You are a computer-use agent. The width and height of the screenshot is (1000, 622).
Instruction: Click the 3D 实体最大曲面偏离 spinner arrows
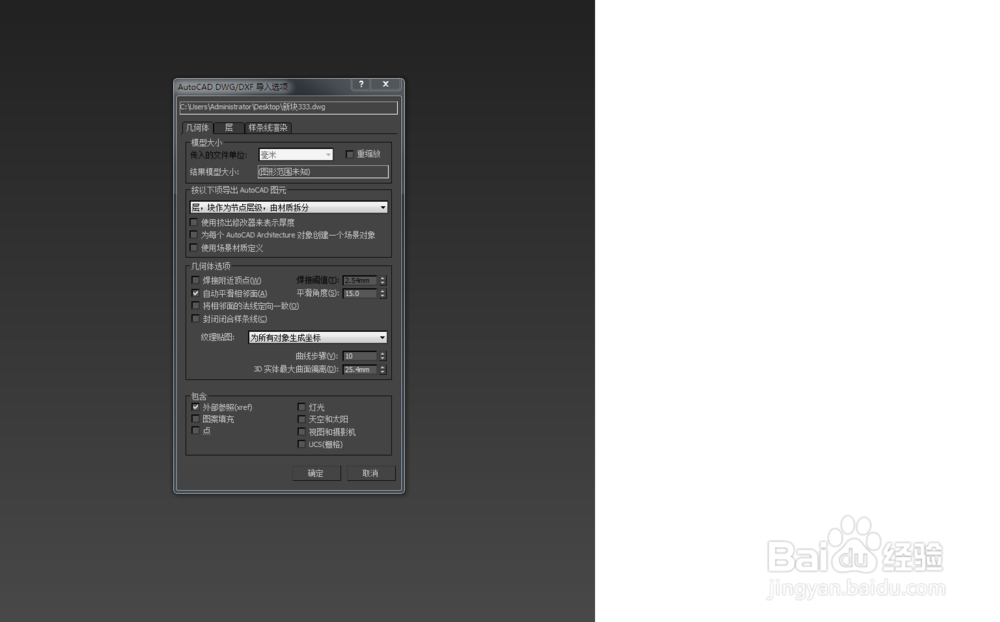pos(383,369)
